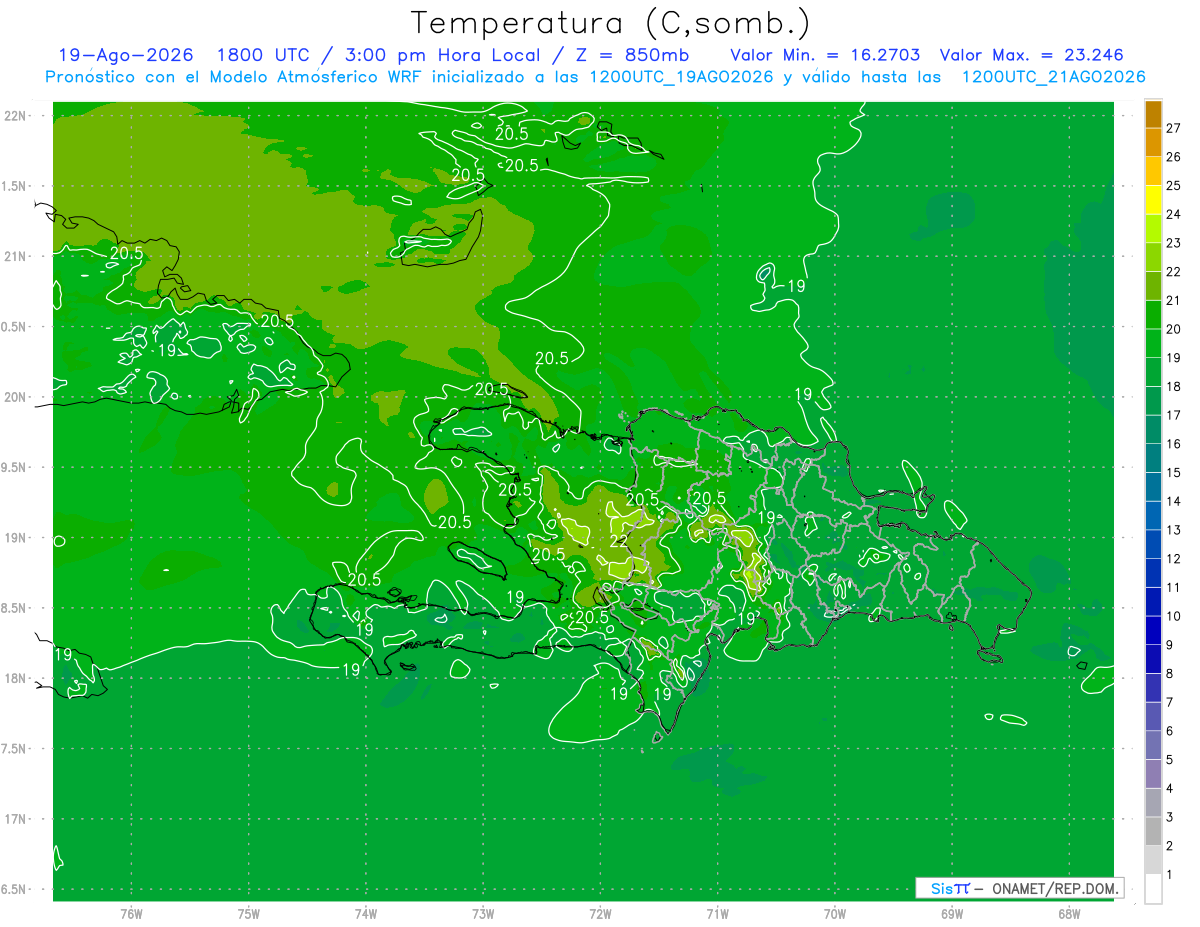Click the yellow swatch between 24 and 25
Viewport: 1200px width, 927px height.
tap(1153, 200)
